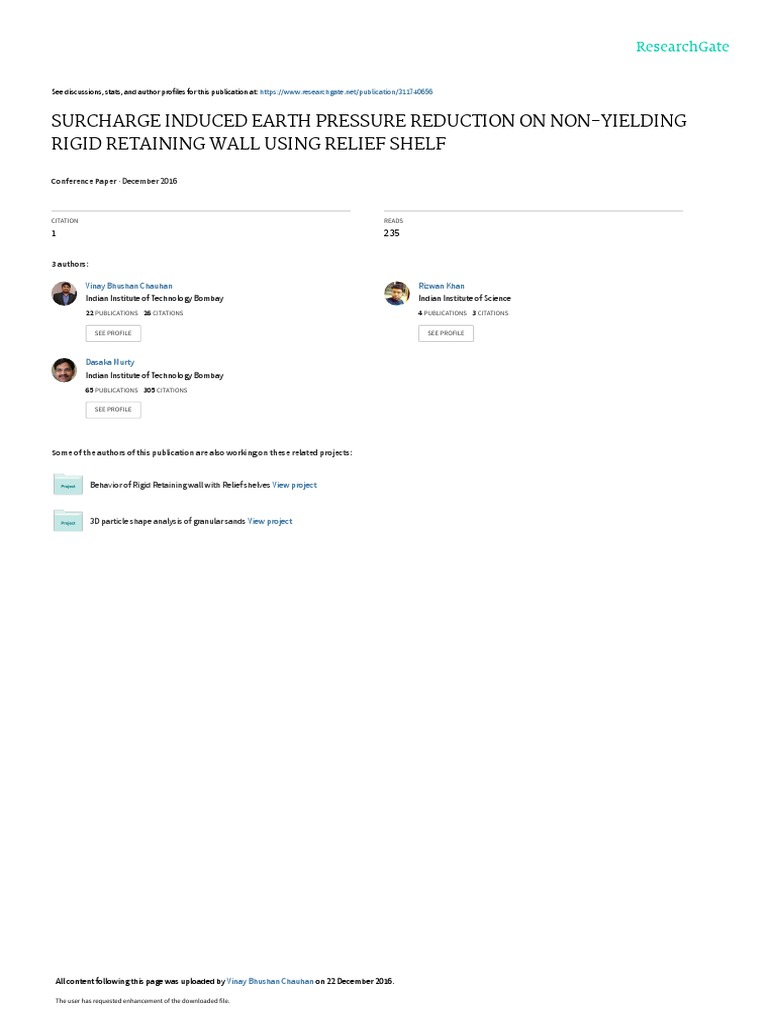Click project folder icon for 3D particle shape
Screen dimensions: 768x1024
[x=68, y=520]
